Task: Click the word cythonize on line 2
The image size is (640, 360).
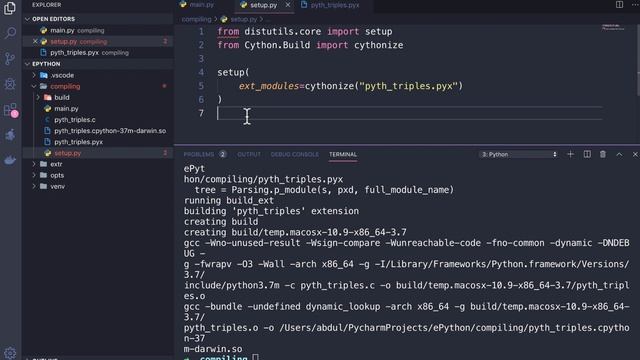Action: click(378, 45)
